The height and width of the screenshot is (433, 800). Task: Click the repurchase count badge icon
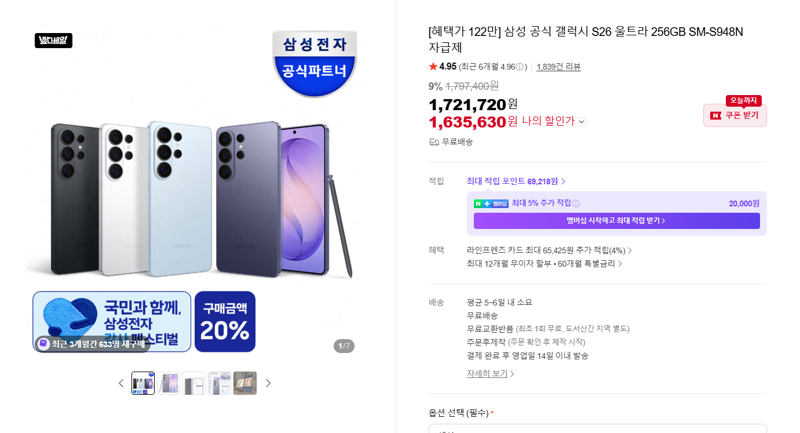point(44,344)
